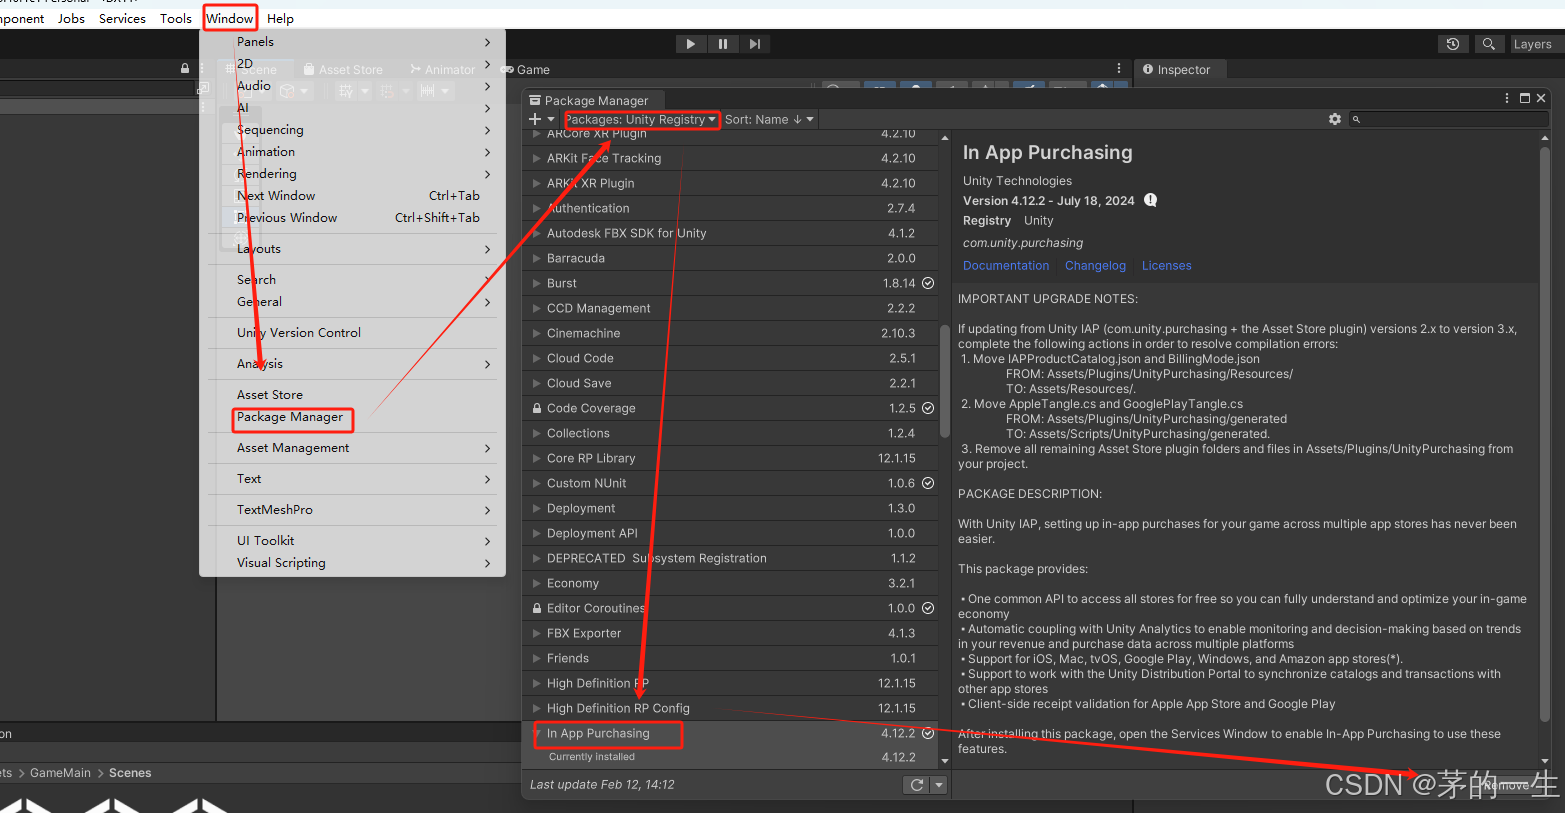Viewport: 1565px width, 813px height.
Task: Open Package Manager settings gear
Action: 1335,119
